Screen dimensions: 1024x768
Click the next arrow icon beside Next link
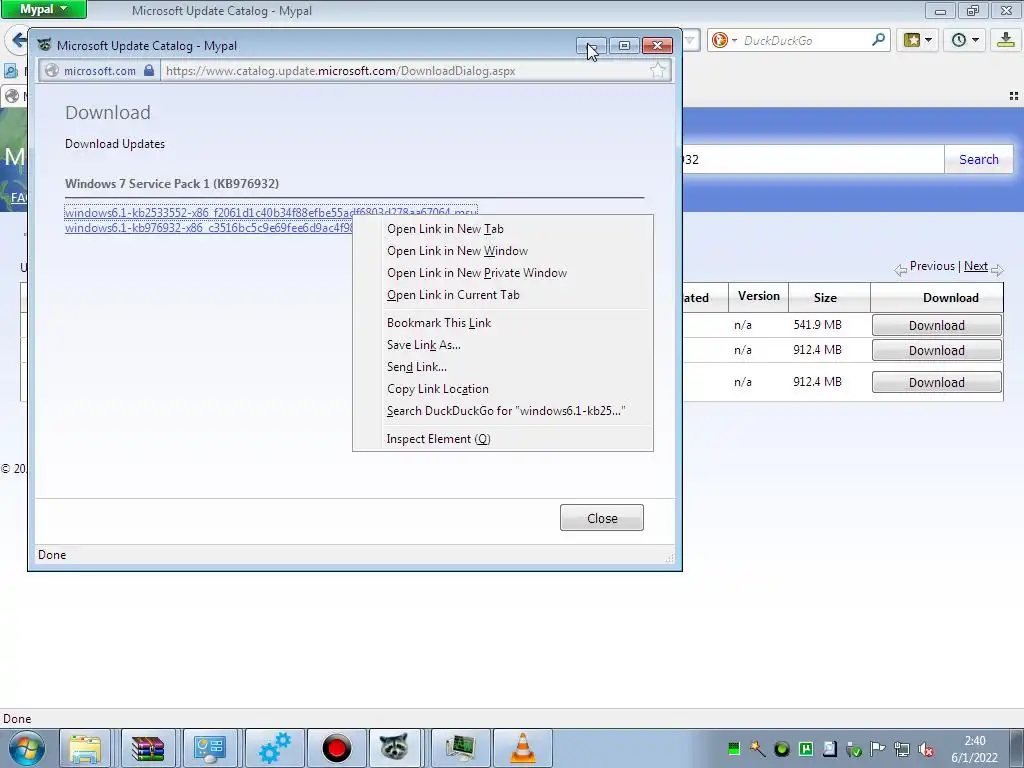pos(997,269)
